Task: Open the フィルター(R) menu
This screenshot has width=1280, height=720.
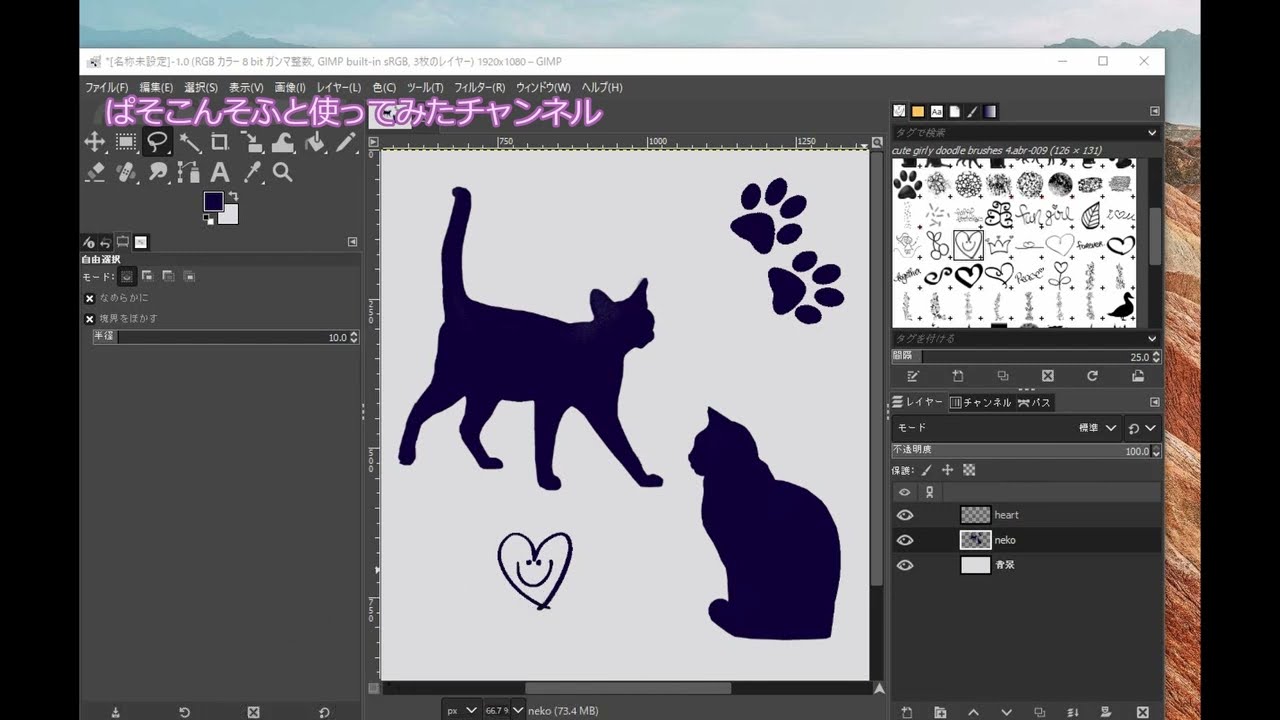Action: click(480, 88)
